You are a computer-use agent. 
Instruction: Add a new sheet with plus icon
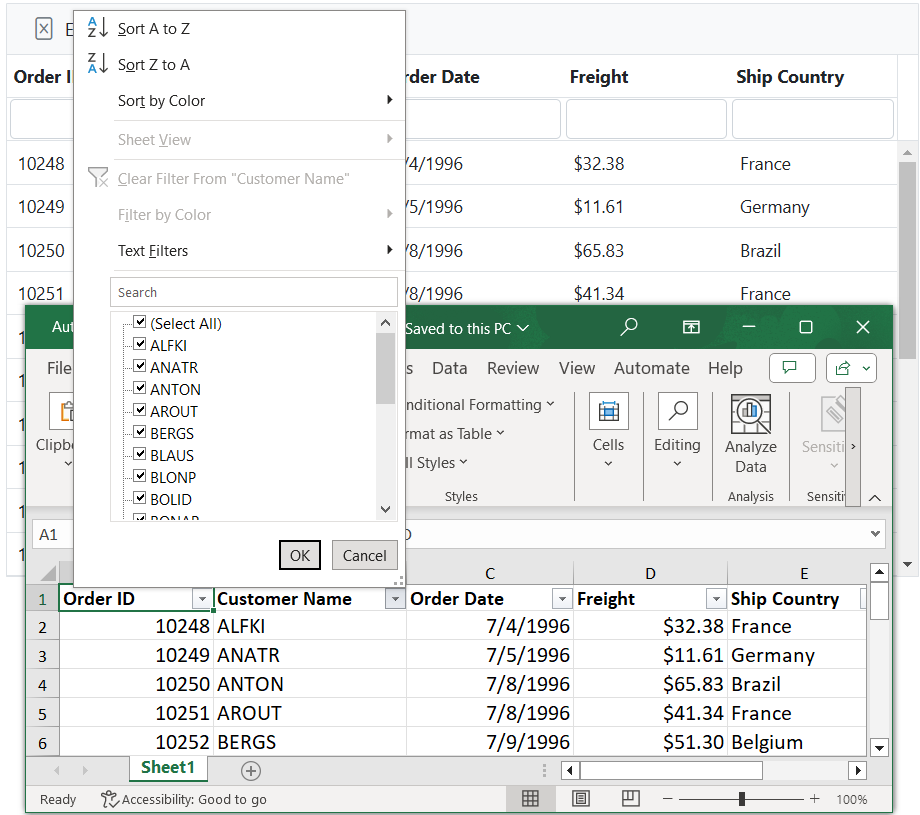click(251, 770)
